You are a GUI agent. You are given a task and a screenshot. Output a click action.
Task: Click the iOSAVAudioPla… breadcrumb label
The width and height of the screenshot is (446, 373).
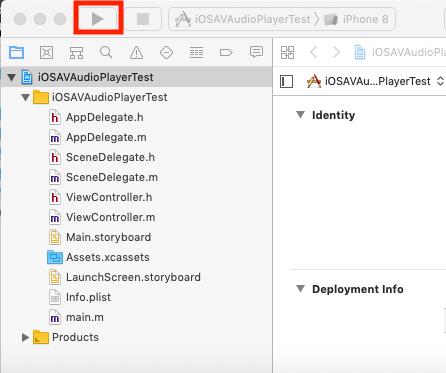coord(409,52)
